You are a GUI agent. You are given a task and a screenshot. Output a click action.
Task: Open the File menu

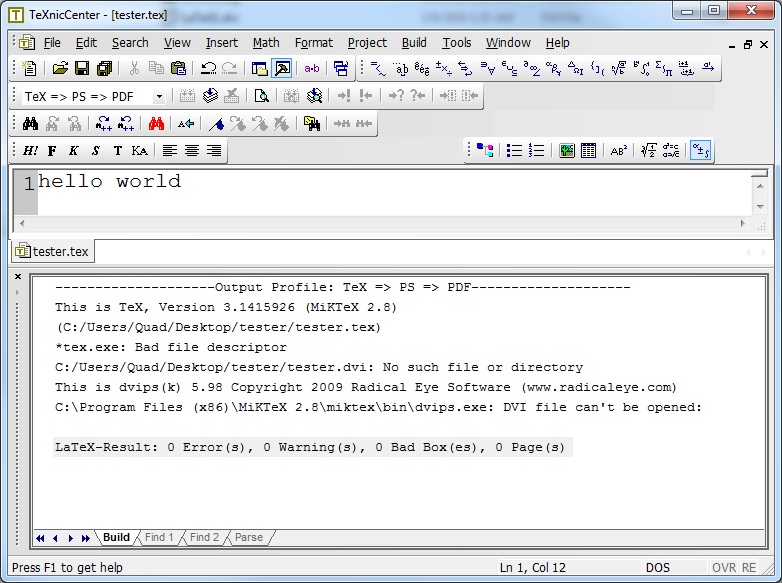coord(52,43)
